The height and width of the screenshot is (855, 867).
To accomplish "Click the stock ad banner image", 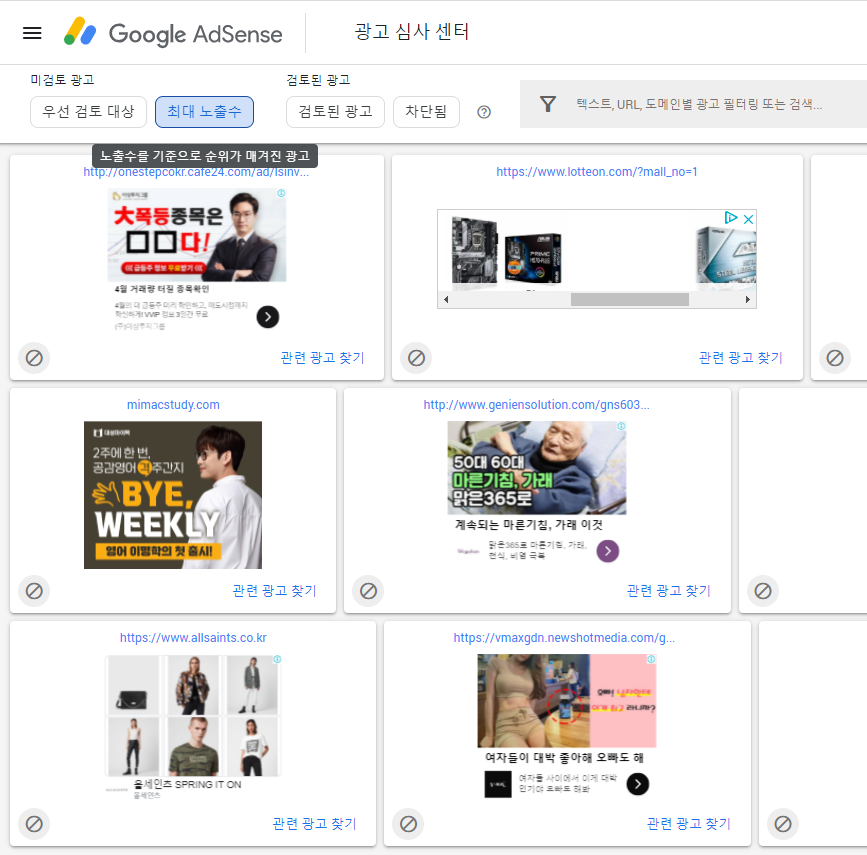I will (197, 235).
